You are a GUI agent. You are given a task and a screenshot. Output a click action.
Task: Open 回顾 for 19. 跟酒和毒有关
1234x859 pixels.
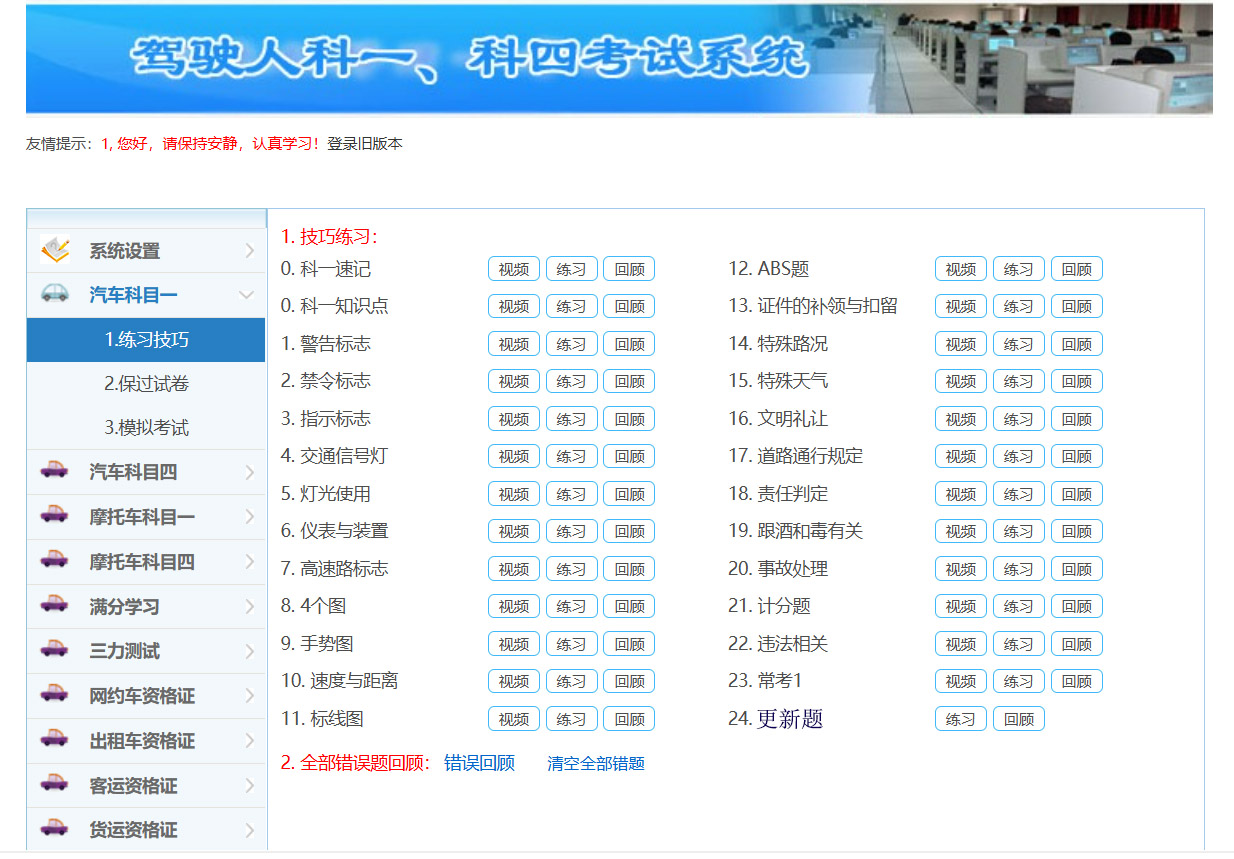click(x=1076, y=531)
